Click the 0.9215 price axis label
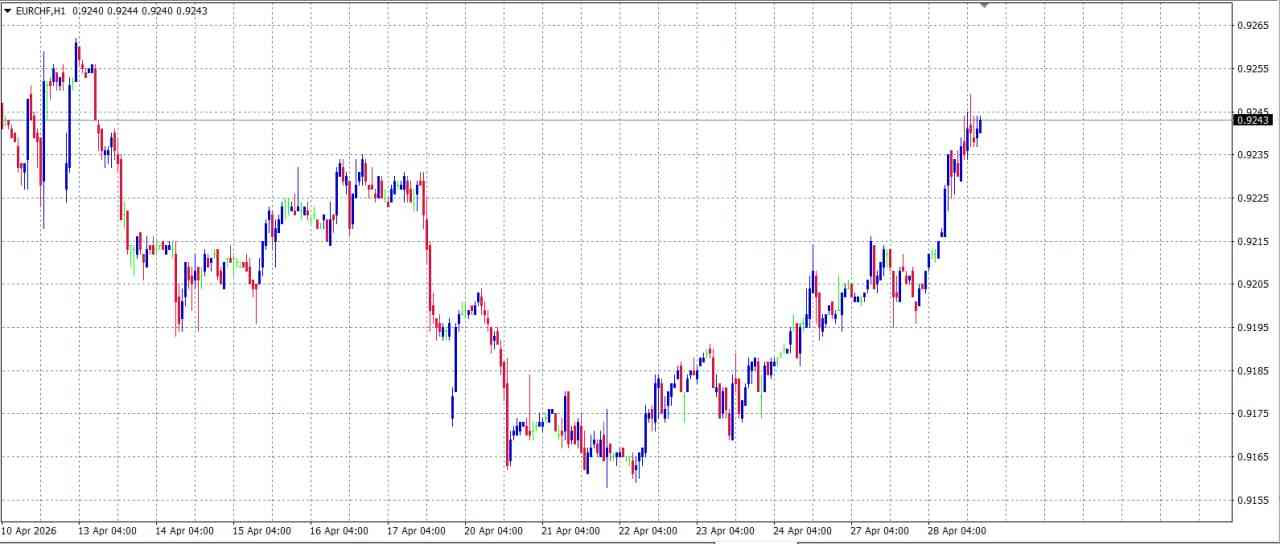 (1253, 241)
